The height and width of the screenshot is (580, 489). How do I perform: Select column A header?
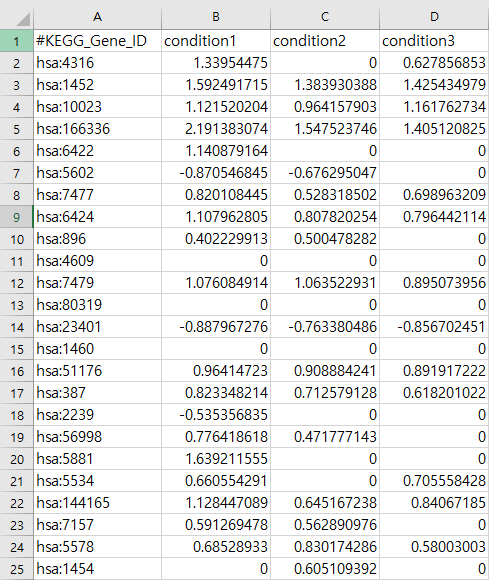click(97, 17)
